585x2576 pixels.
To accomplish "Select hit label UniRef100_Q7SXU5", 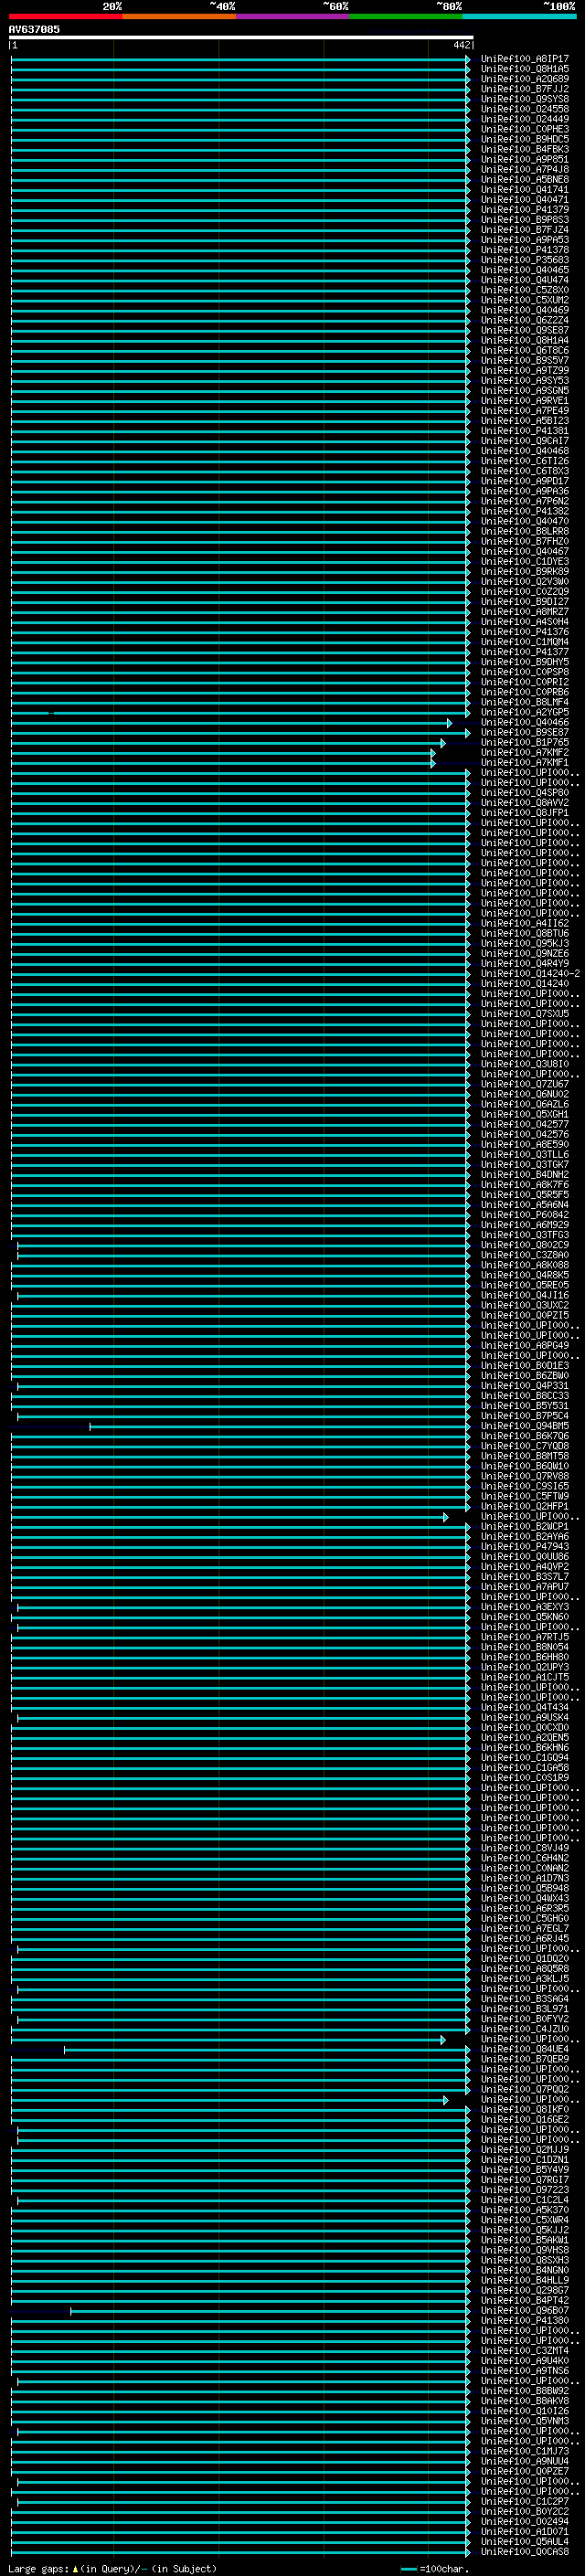I will coord(524,1014).
